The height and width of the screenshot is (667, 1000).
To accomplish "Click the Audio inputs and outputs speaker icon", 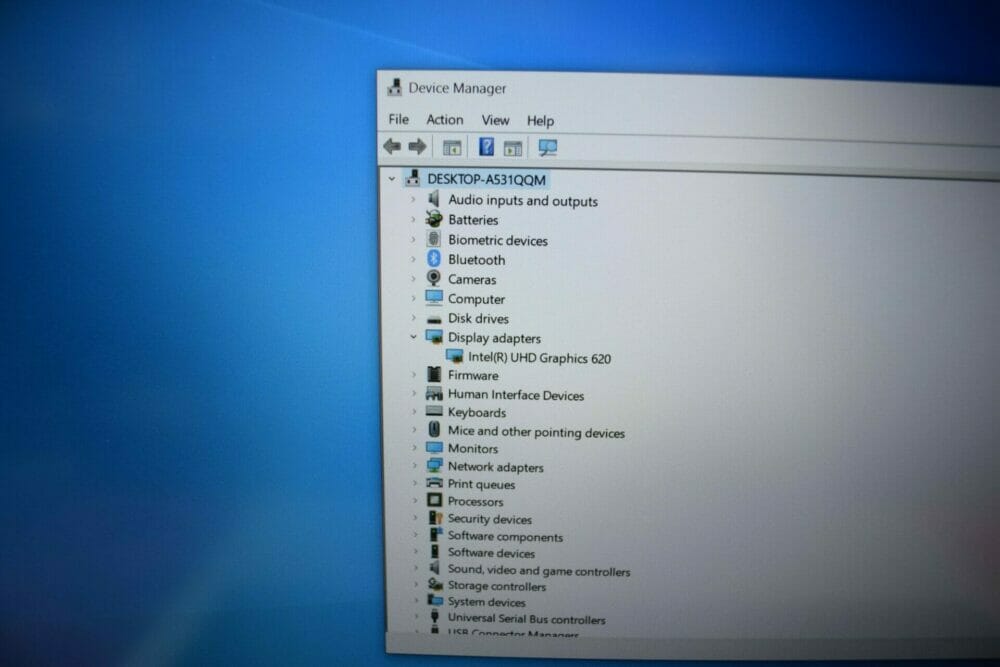I will click(434, 199).
